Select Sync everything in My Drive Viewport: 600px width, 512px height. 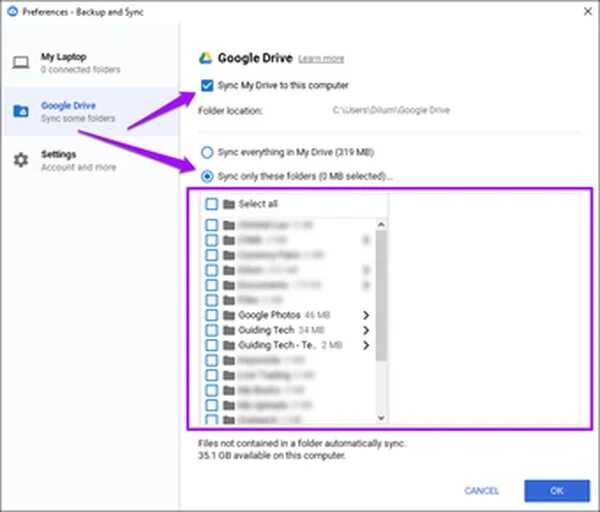207,152
